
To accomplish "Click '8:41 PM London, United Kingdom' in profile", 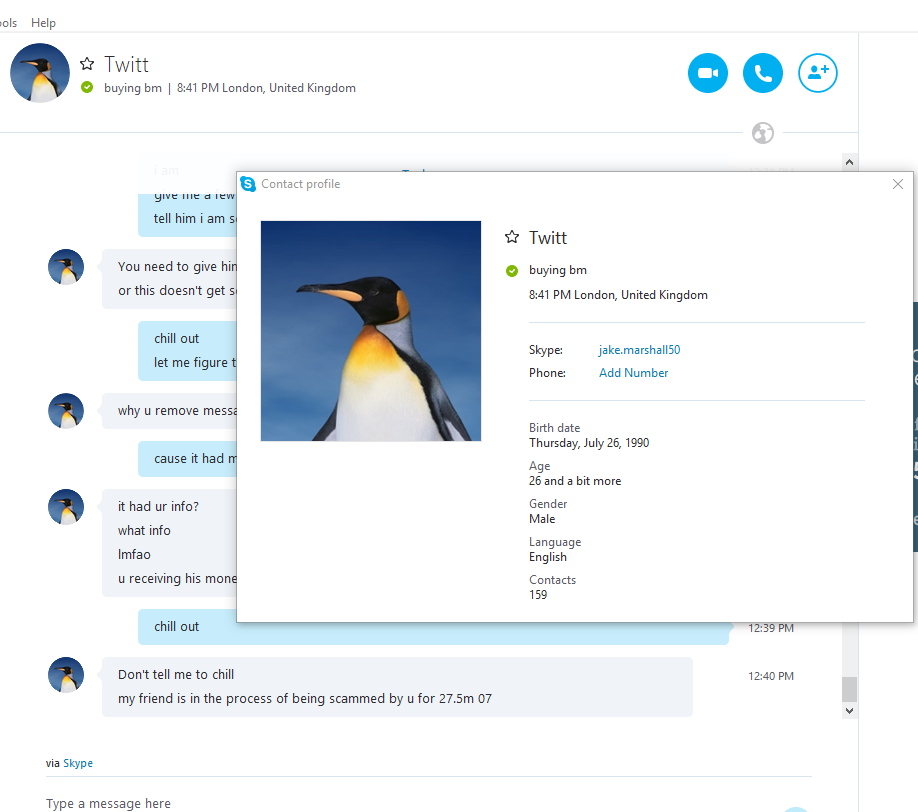I will click(618, 294).
